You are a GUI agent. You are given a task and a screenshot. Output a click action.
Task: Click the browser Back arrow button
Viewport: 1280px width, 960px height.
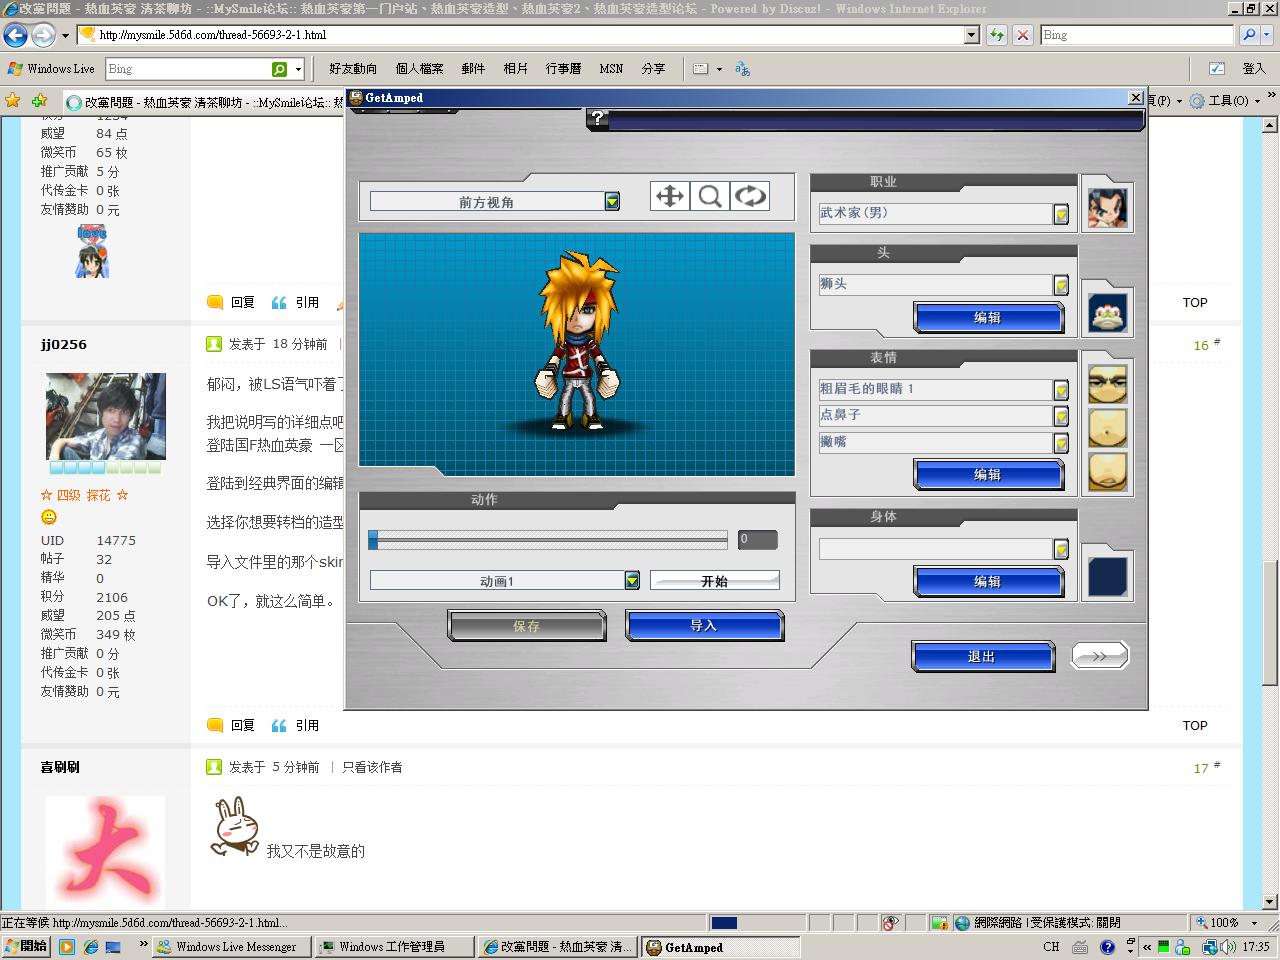coord(15,35)
